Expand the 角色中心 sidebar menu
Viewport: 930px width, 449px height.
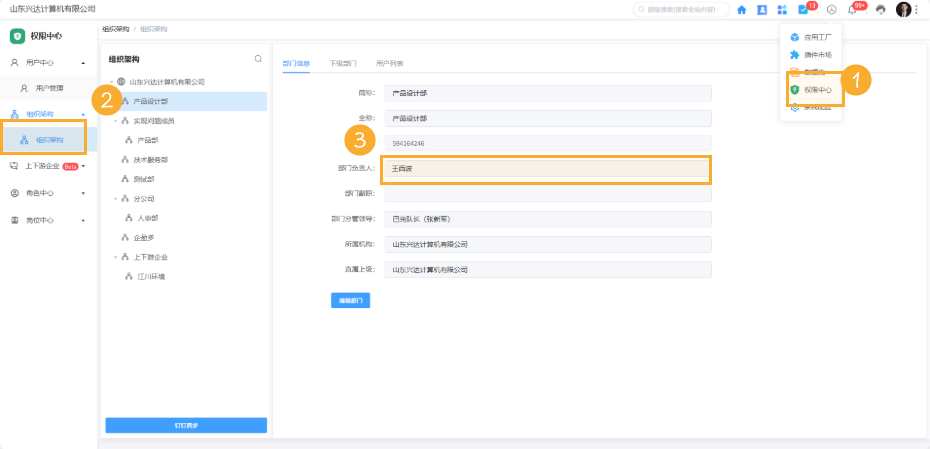click(x=83, y=193)
